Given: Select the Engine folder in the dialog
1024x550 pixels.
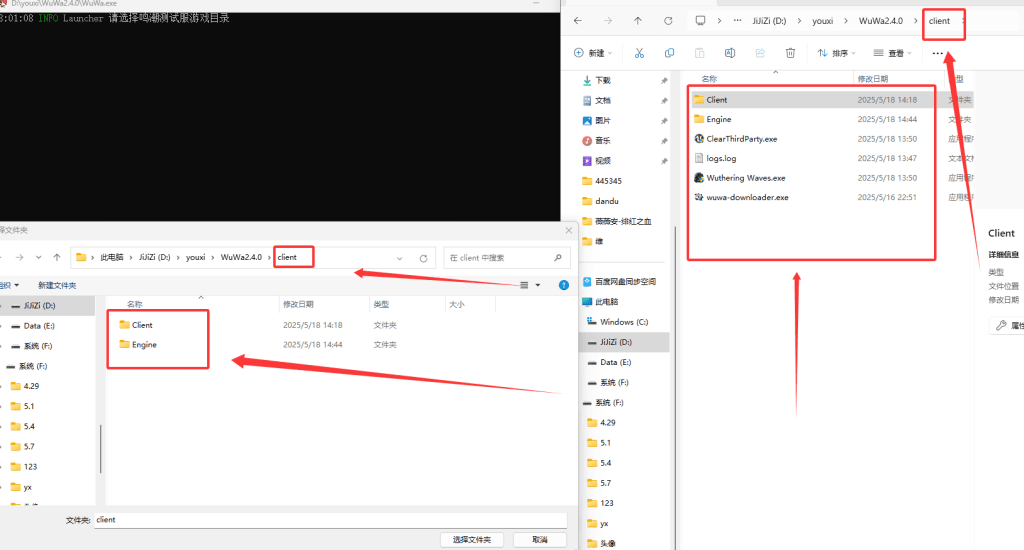Looking at the screenshot, I should coord(144,345).
